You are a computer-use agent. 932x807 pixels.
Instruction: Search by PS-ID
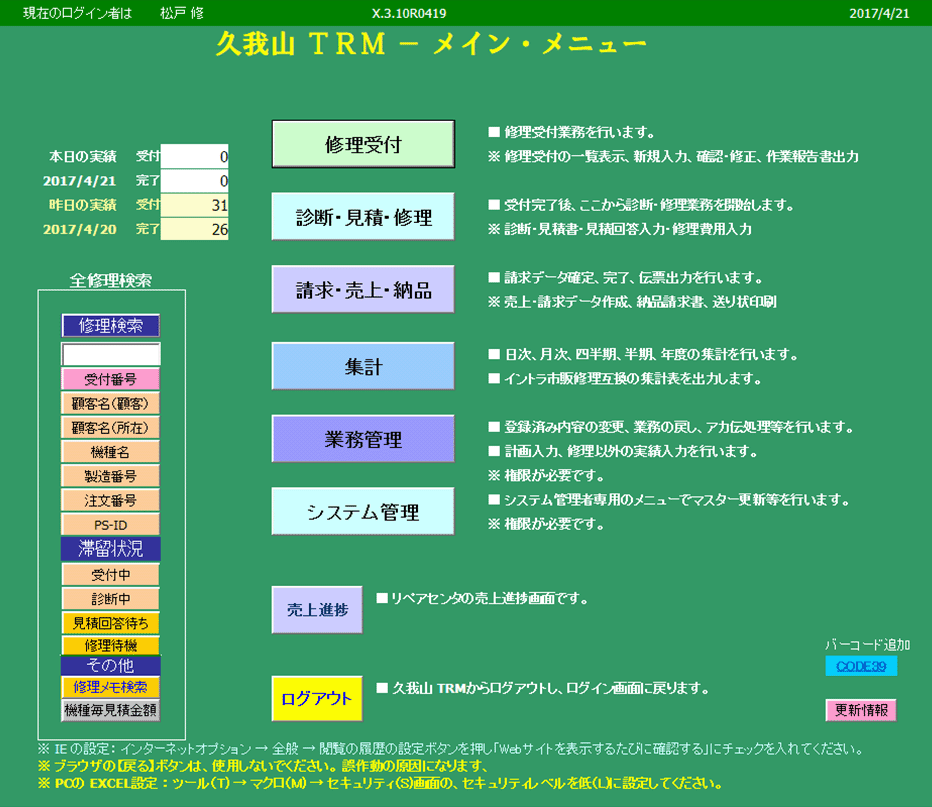point(111,525)
